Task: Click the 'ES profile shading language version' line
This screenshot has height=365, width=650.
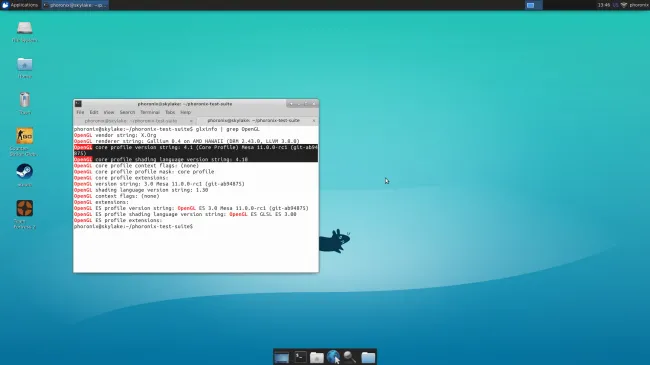Action: [x=185, y=214]
